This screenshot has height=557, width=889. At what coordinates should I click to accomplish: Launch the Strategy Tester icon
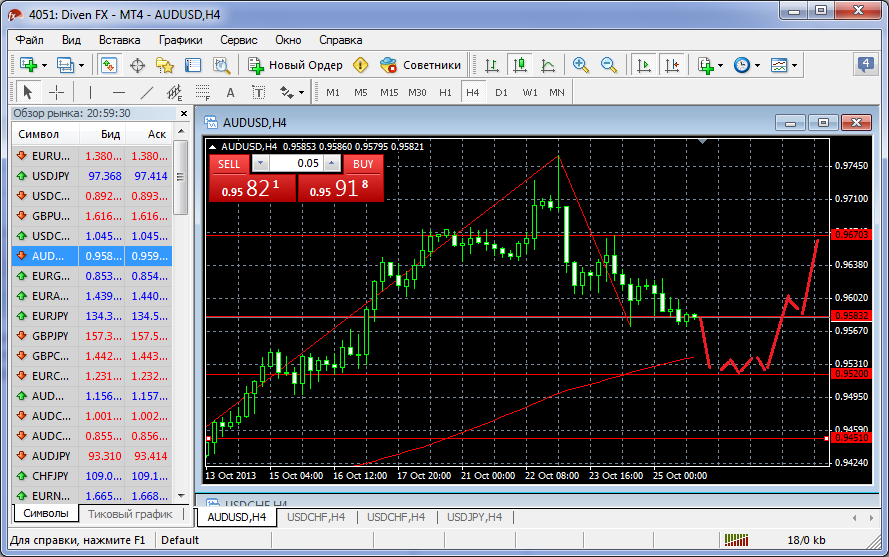(221, 65)
